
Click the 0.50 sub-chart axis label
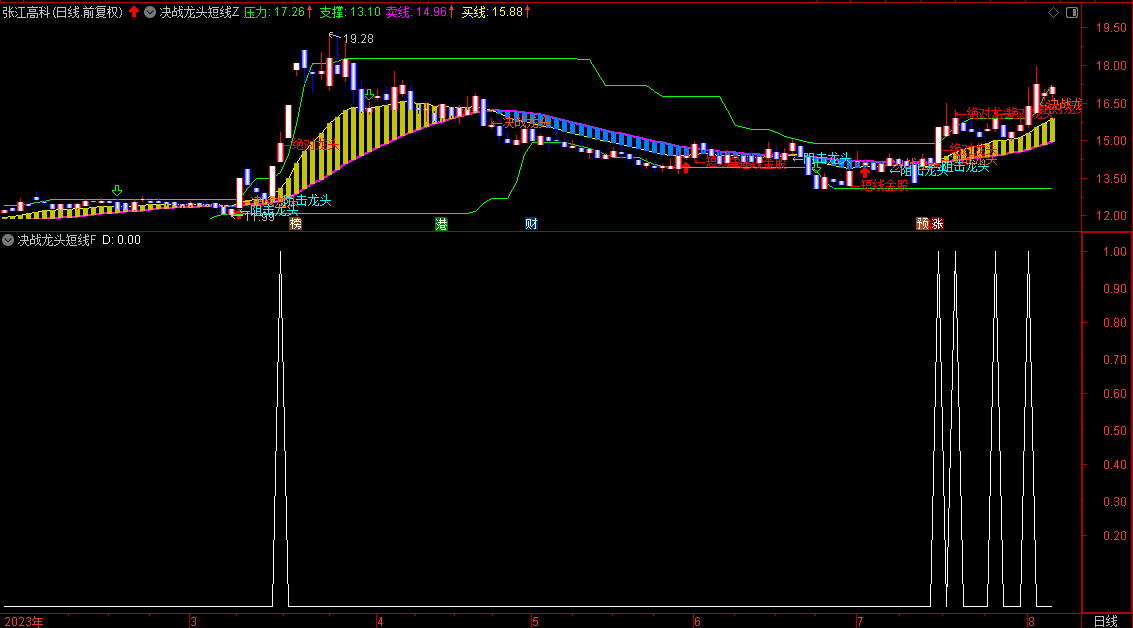pos(1114,431)
